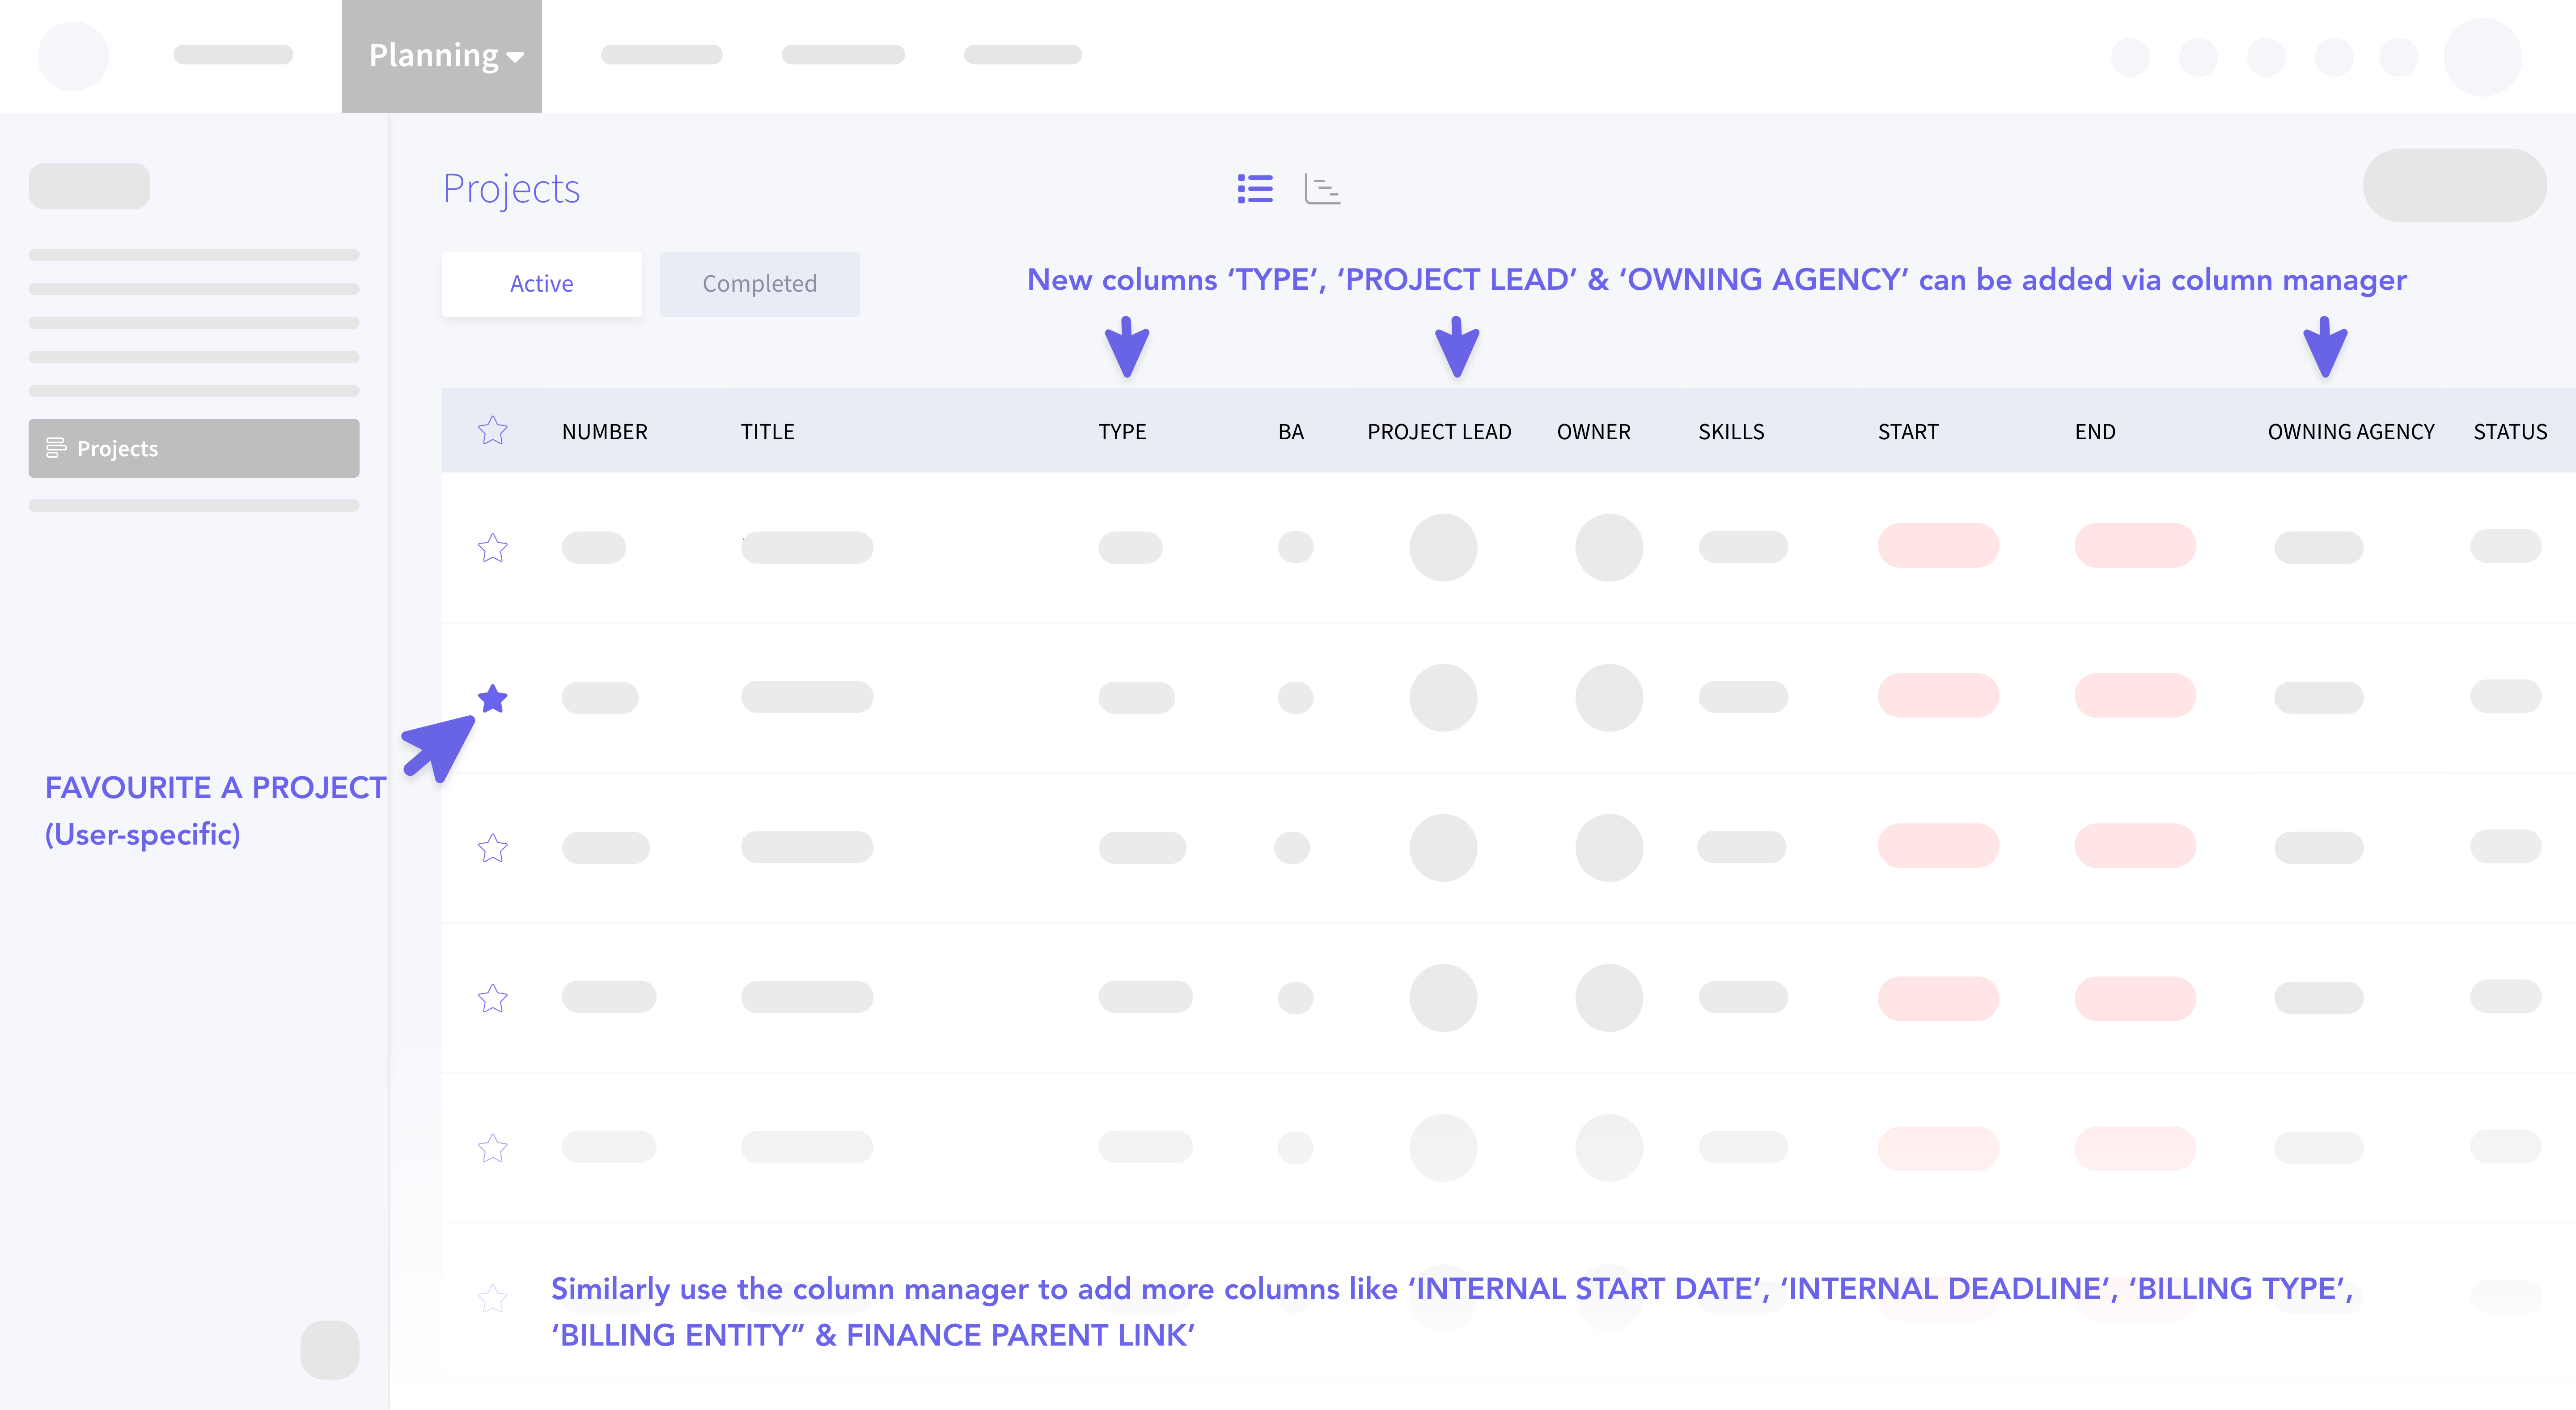Screen dimensions: 2576x1410
Task: Unfavourite the filled star in the second row
Action: [x=492, y=698]
